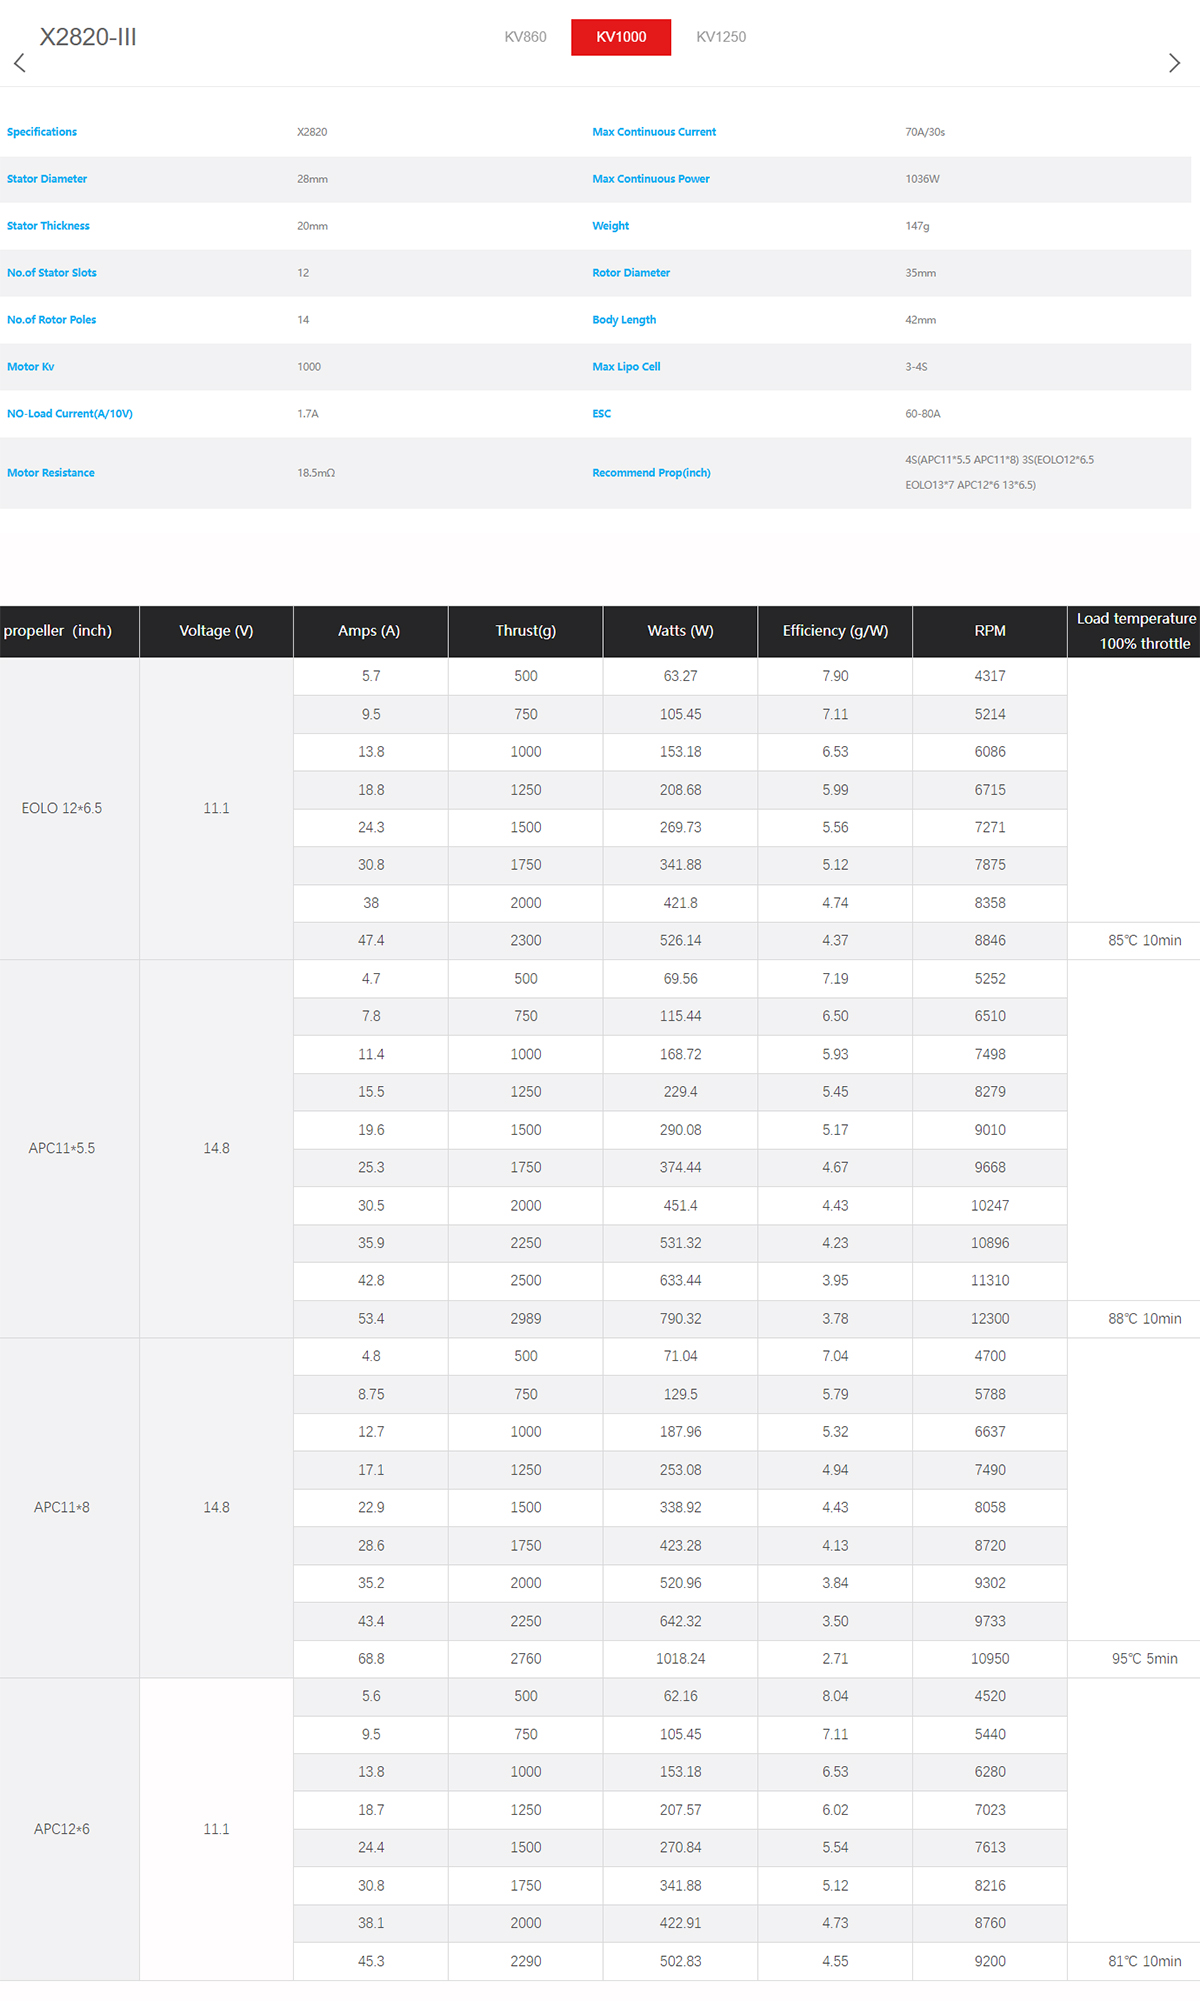Image resolution: width=1200 pixels, height=2001 pixels.
Task: Click the RPM column header
Action: click(x=990, y=631)
